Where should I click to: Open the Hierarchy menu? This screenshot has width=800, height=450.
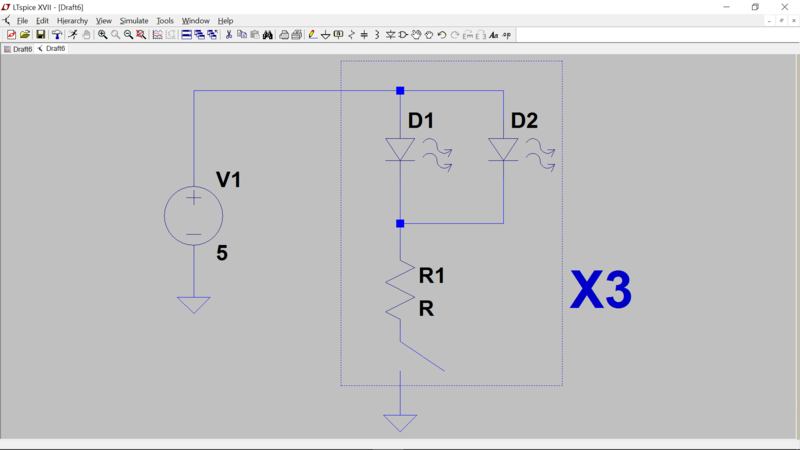click(72, 20)
